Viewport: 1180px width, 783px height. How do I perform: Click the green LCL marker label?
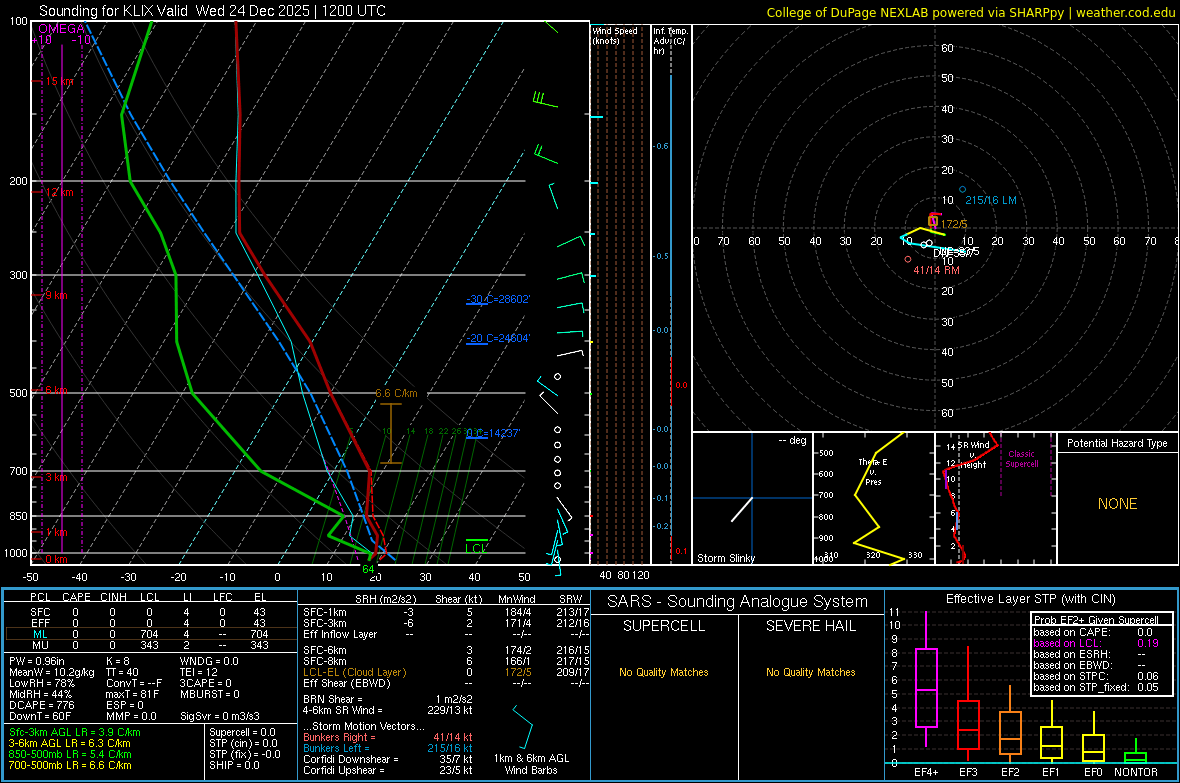click(476, 548)
